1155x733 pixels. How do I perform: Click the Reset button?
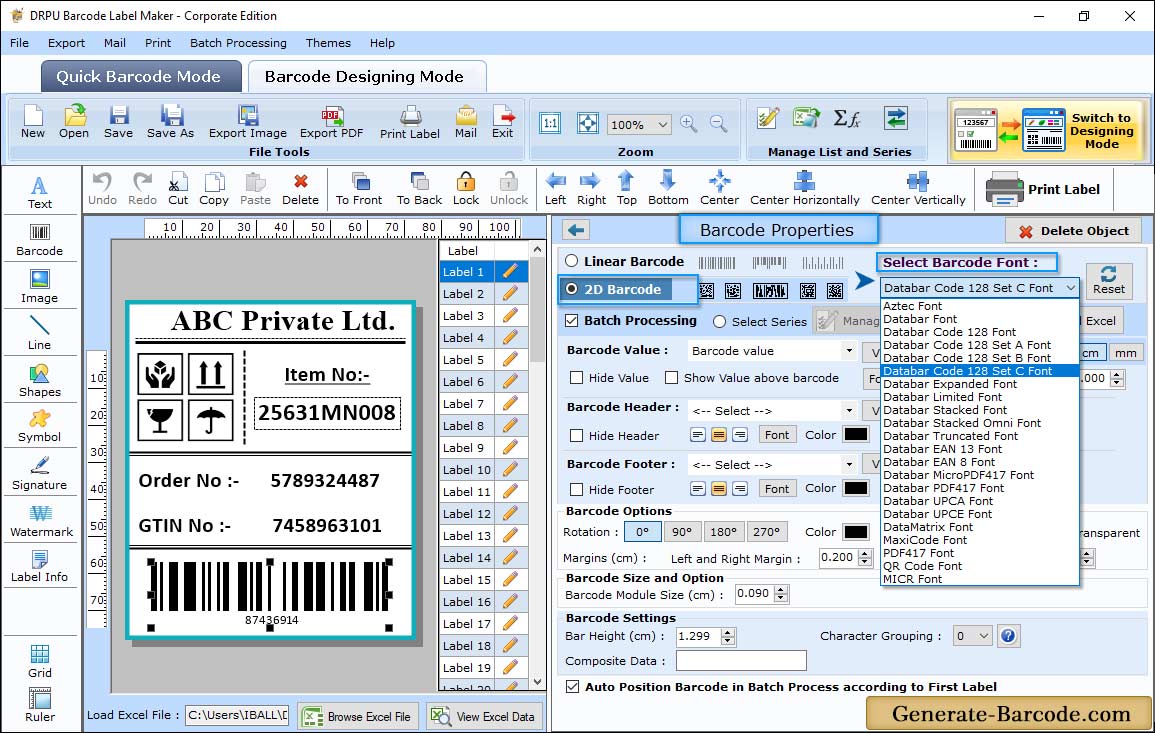pyautogui.click(x=1109, y=280)
